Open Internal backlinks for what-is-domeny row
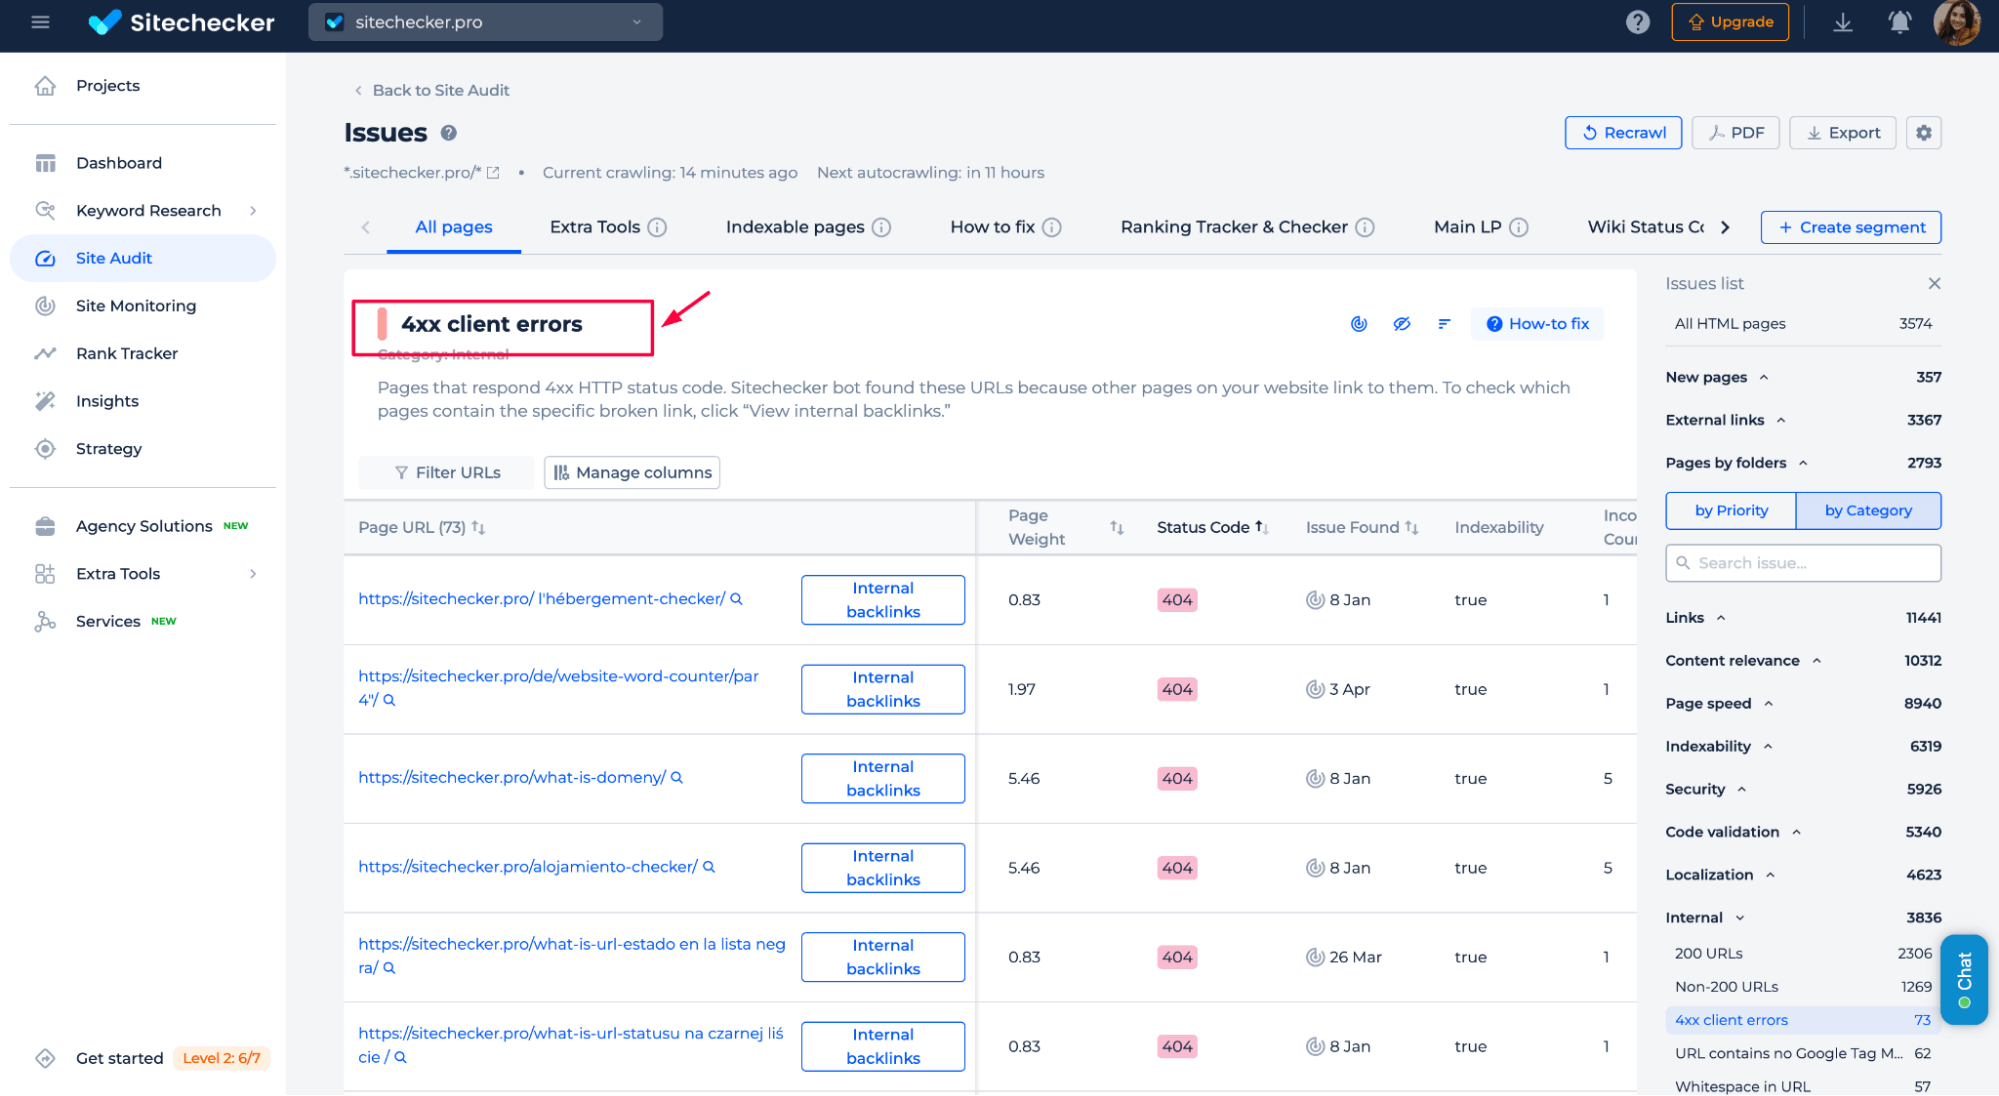 (883, 779)
